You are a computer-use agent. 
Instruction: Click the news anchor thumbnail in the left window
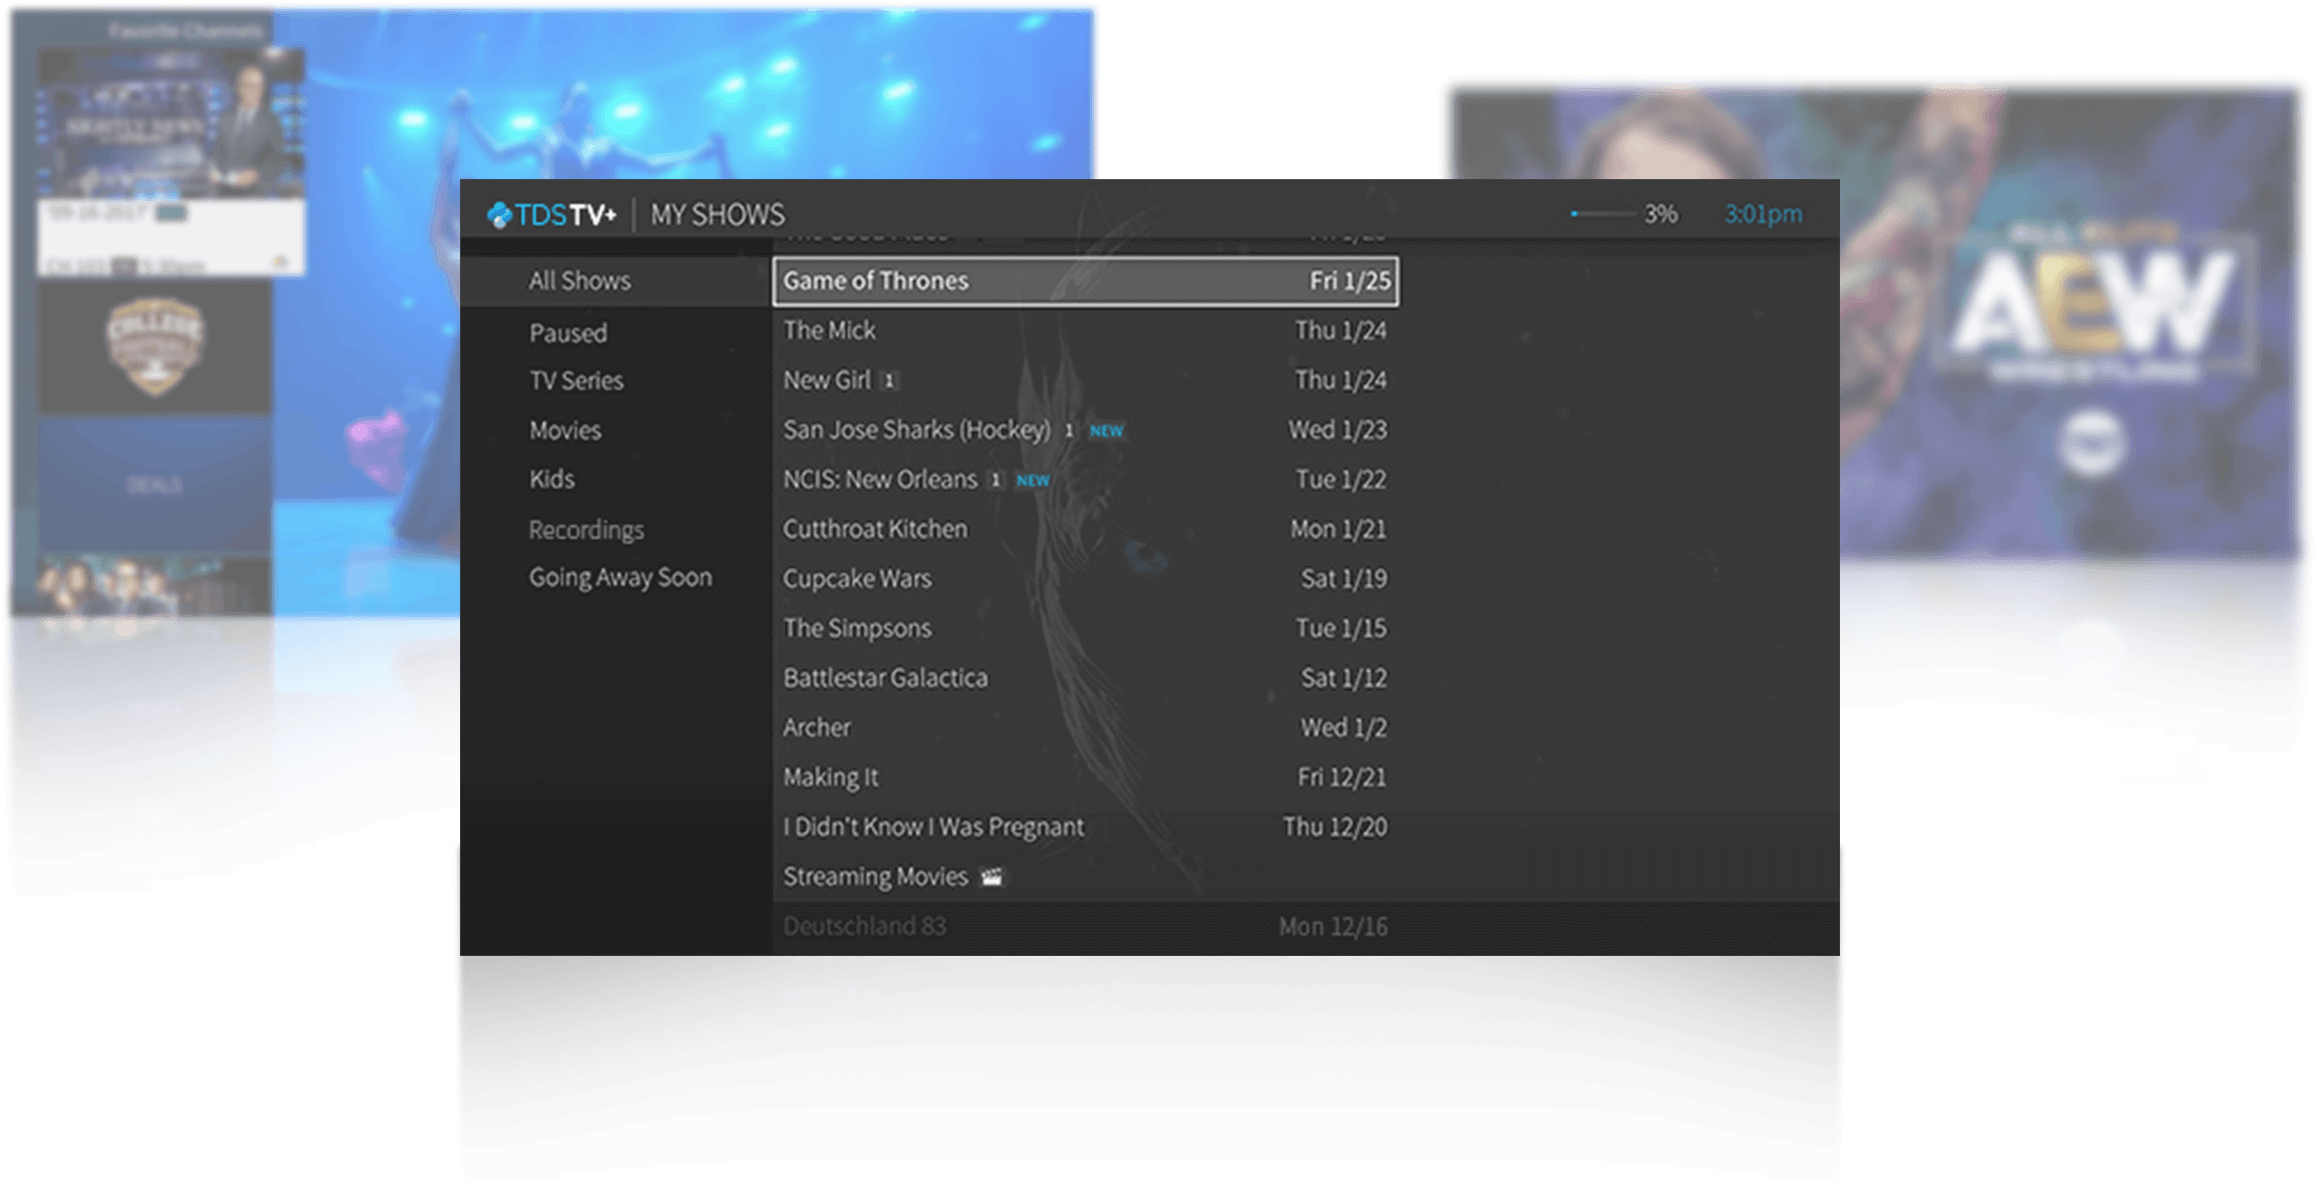[171, 126]
